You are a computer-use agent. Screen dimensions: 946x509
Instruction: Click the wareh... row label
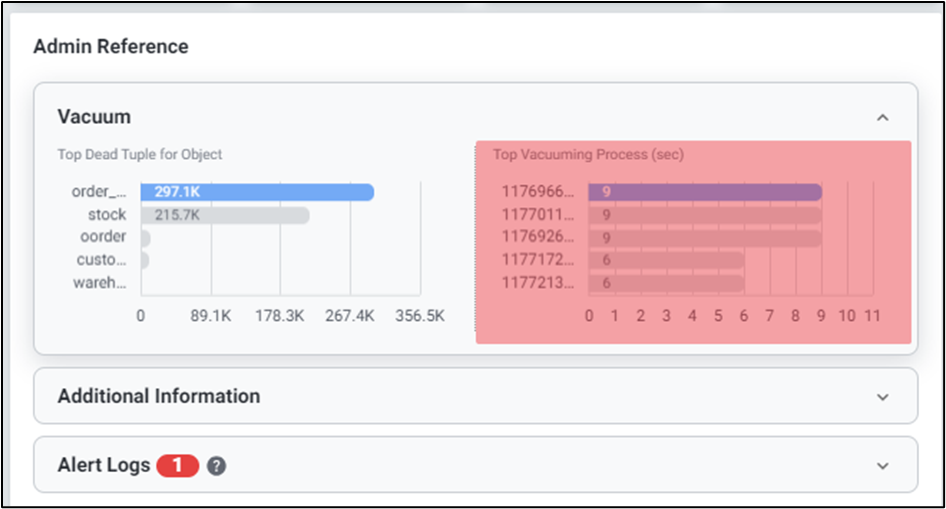point(100,283)
